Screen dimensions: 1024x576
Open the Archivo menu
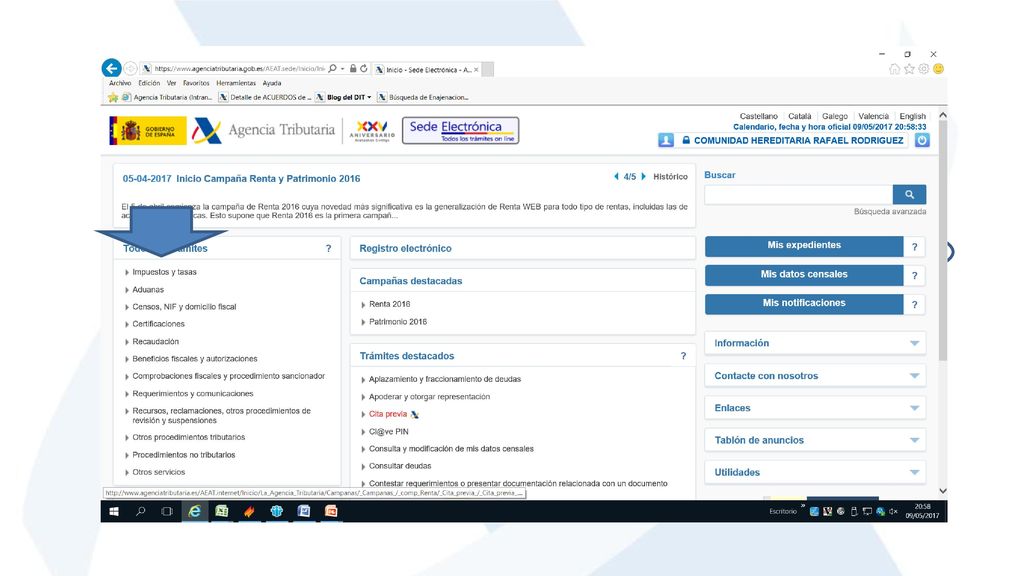point(120,83)
